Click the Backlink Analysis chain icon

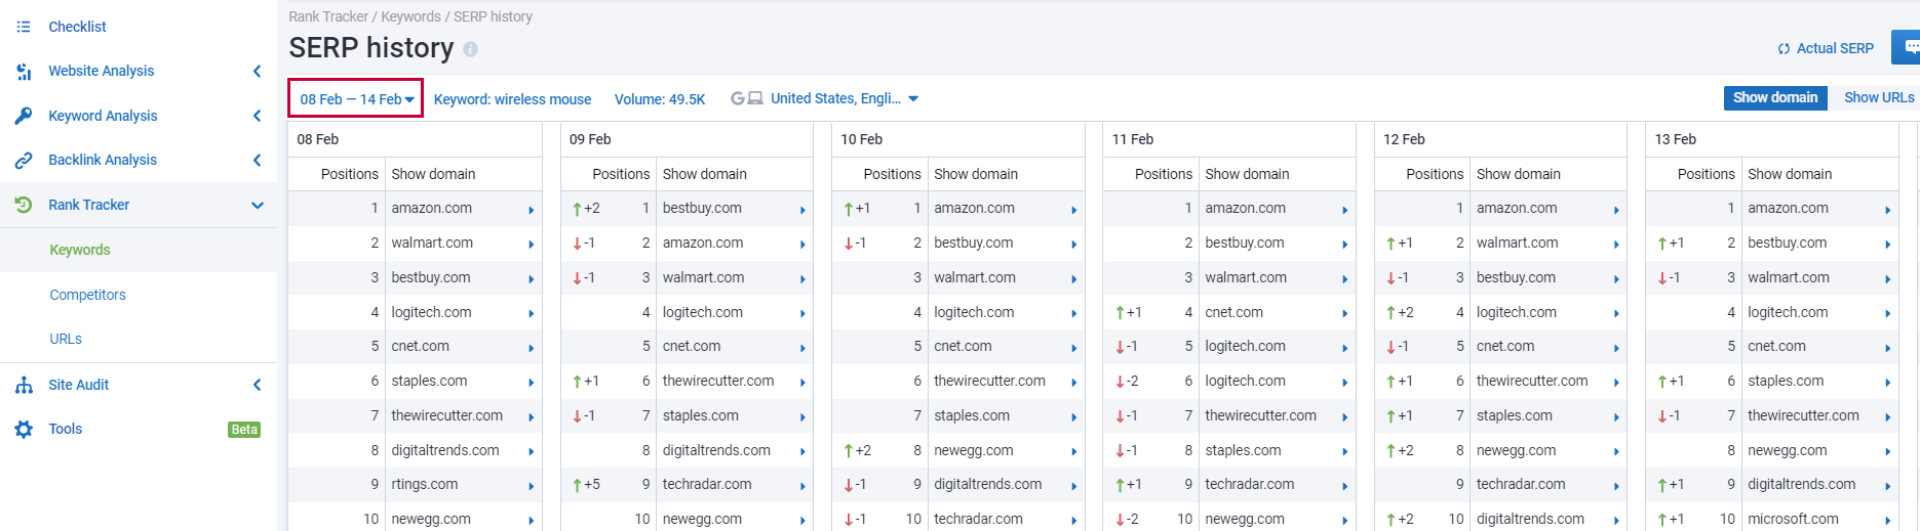pyautogui.click(x=23, y=160)
